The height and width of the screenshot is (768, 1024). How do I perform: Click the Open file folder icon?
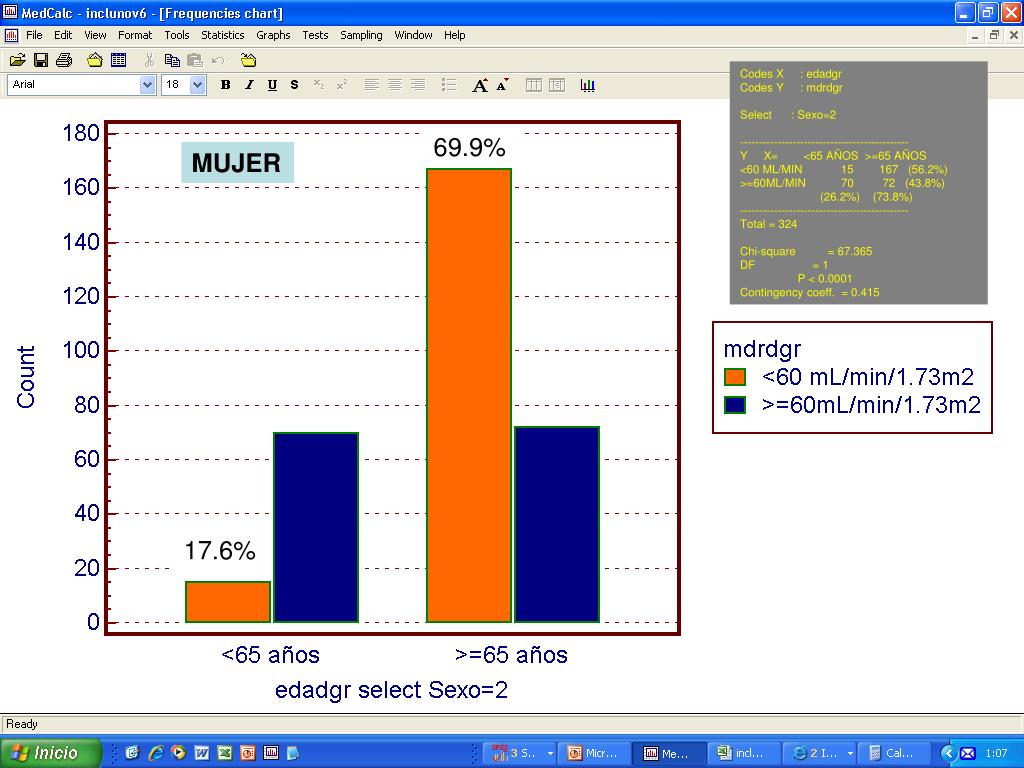[18, 61]
